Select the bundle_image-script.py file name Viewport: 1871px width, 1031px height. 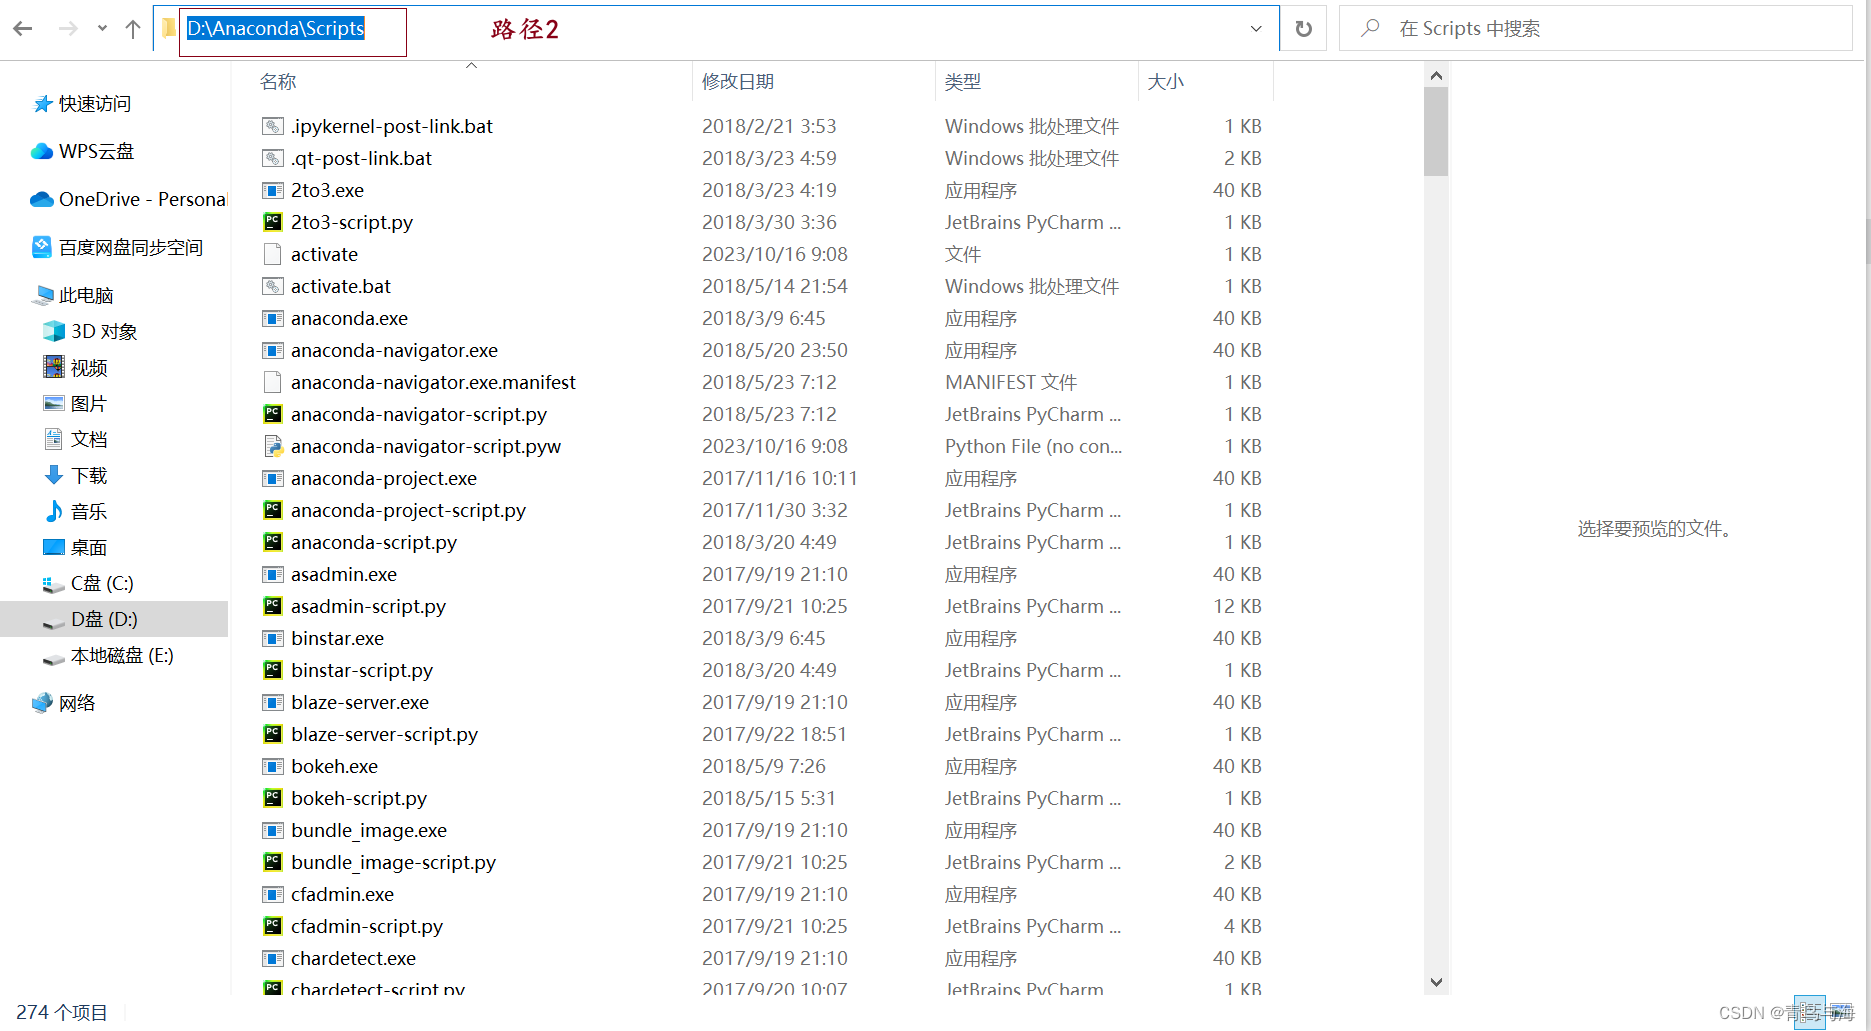pos(394,862)
